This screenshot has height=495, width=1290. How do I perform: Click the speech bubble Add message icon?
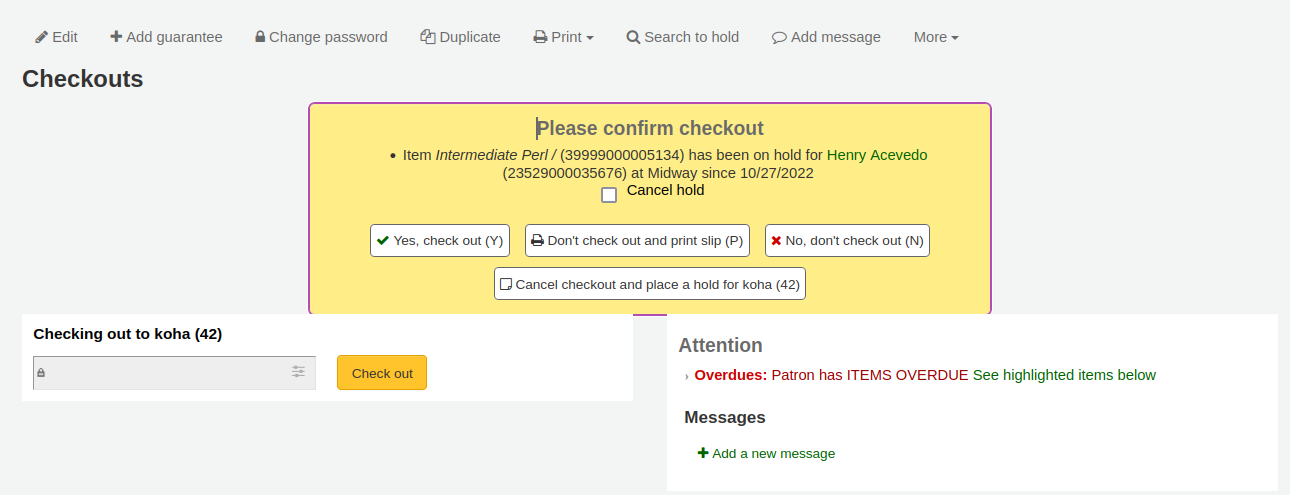(x=779, y=38)
